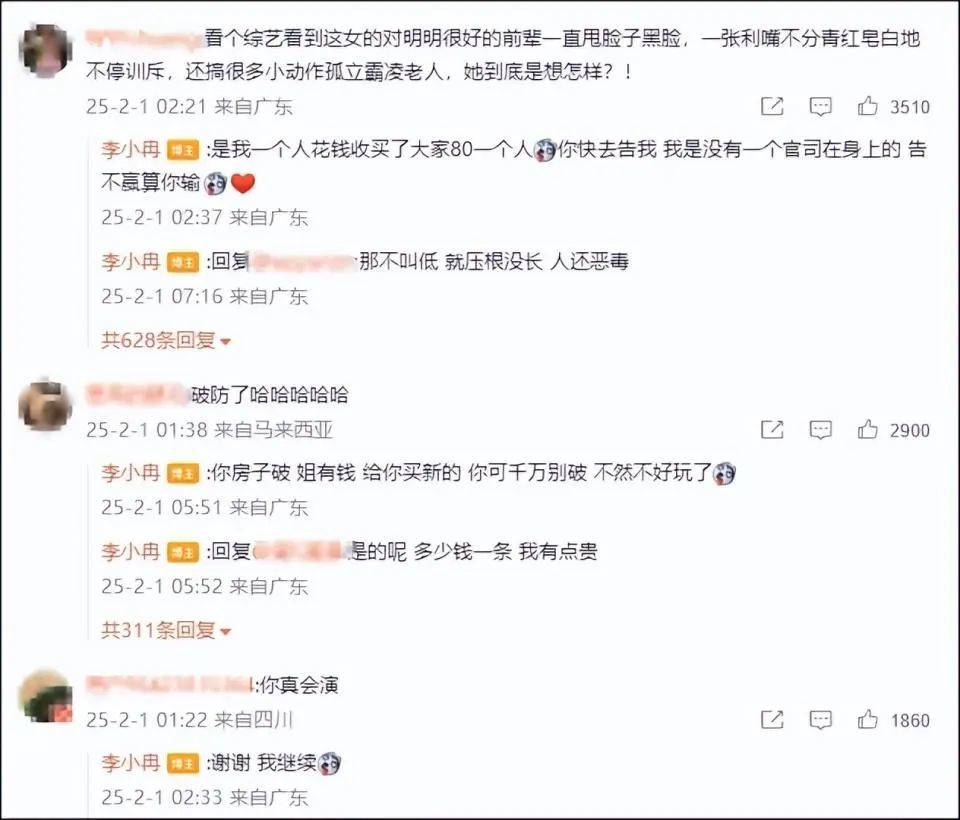This screenshot has height=820, width=960.
Task: Open avatar of the Sichuan commenter
Action: (x=46, y=697)
